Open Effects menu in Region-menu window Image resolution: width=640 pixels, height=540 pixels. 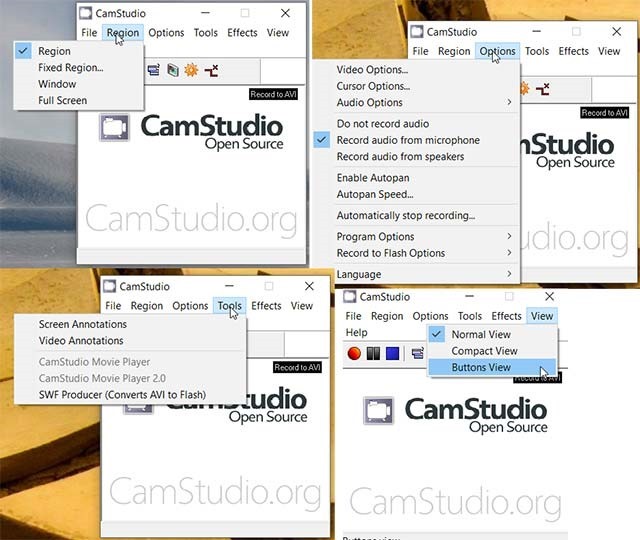[x=242, y=33]
